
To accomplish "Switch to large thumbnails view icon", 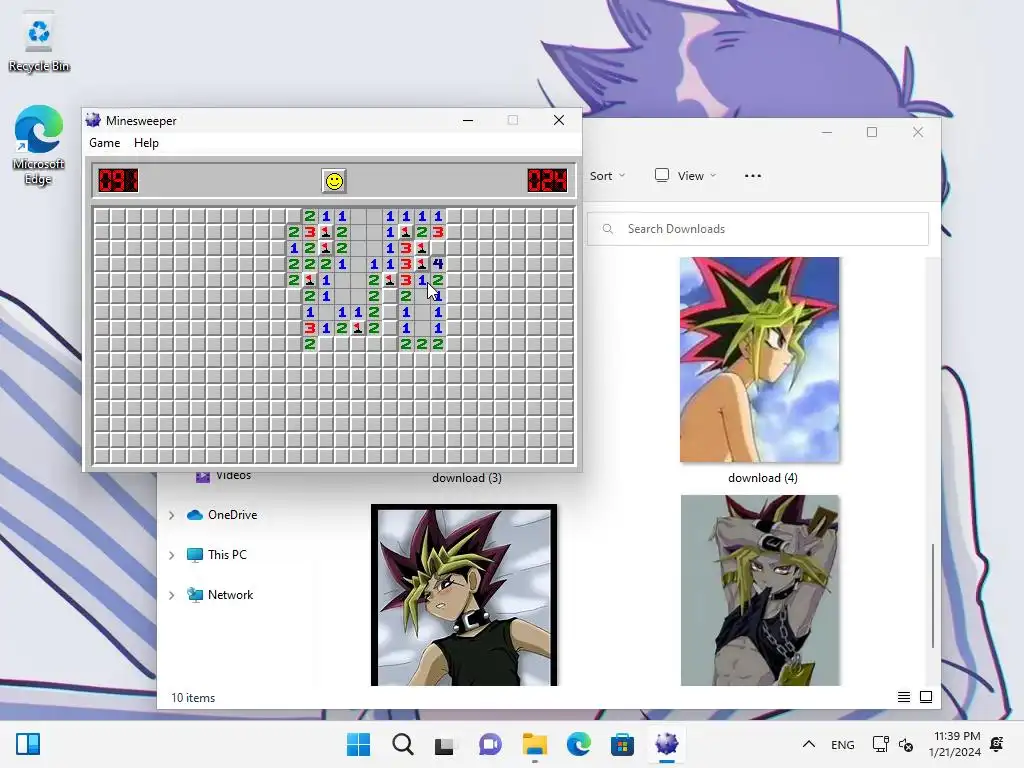I will click(x=926, y=697).
